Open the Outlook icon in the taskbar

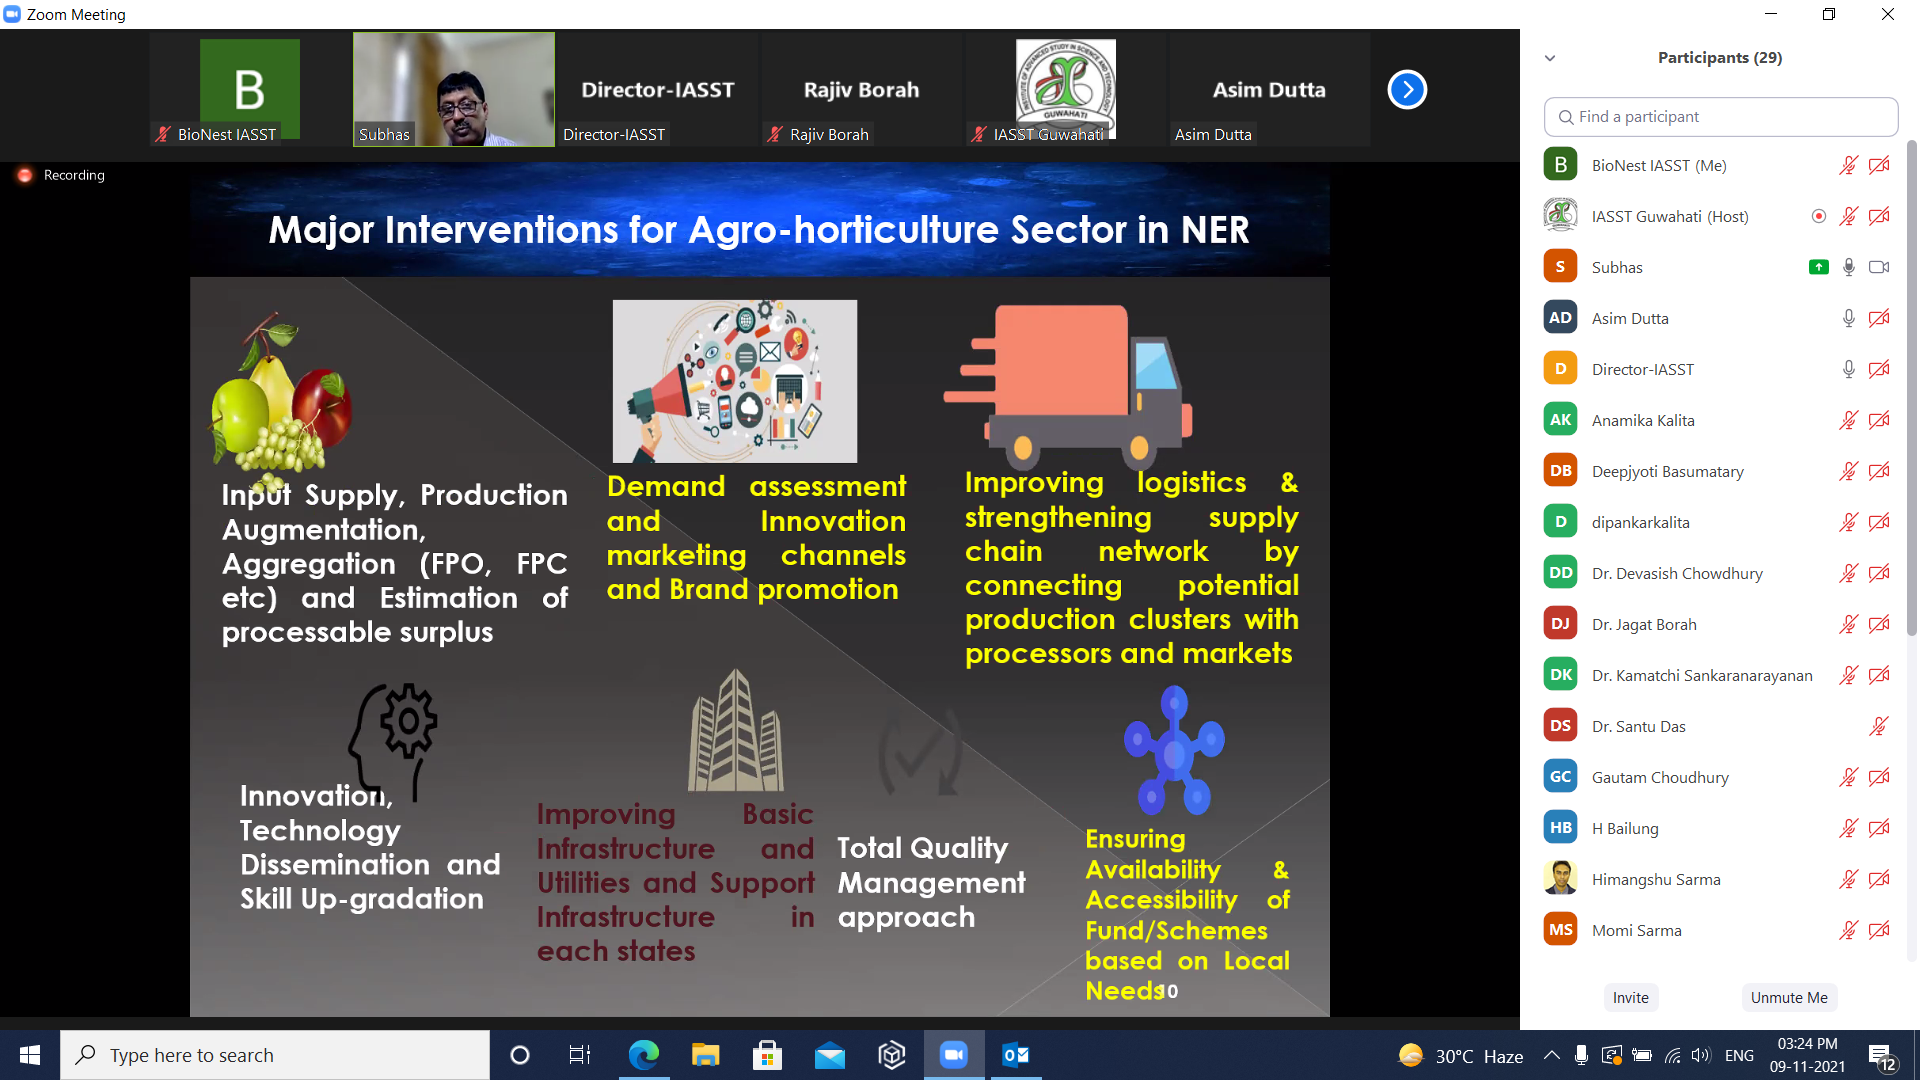(x=1016, y=1055)
